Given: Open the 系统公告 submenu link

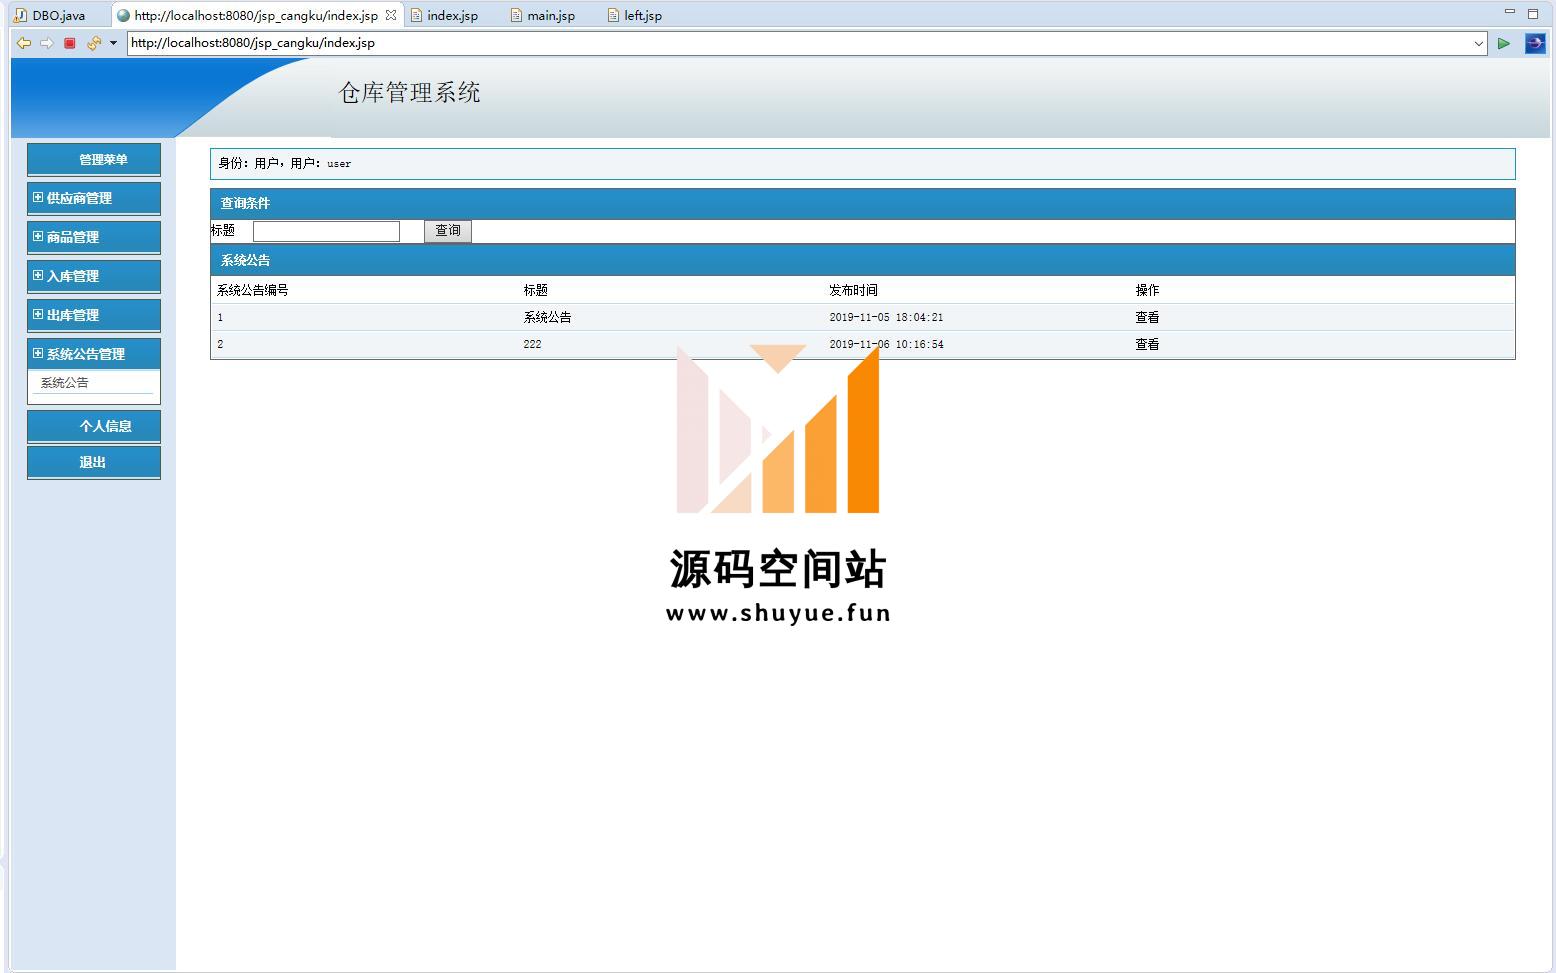Looking at the screenshot, I should pyautogui.click(x=64, y=383).
